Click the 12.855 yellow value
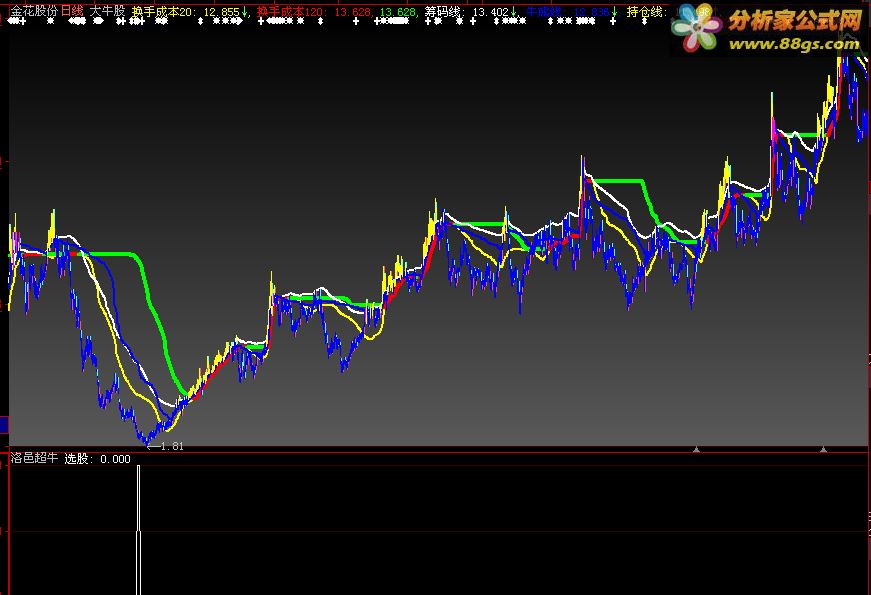871x595 pixels. click(x=221, y=12)
